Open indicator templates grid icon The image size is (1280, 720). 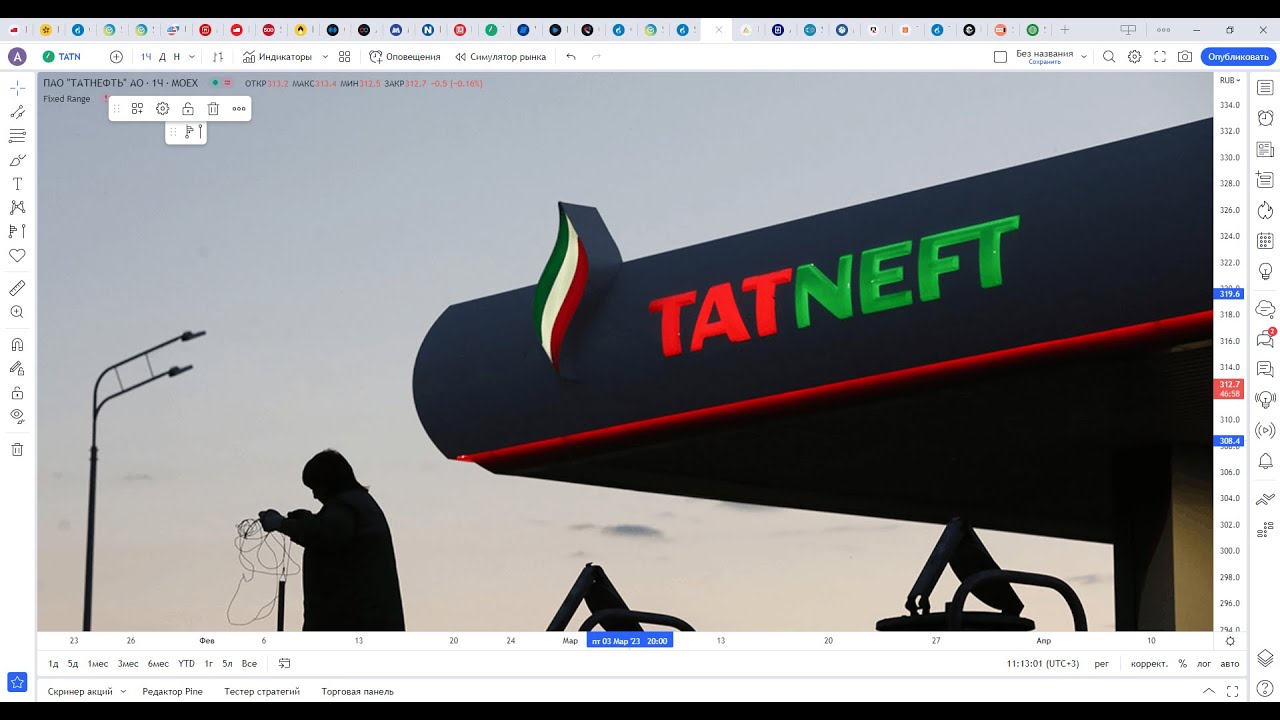345,57
